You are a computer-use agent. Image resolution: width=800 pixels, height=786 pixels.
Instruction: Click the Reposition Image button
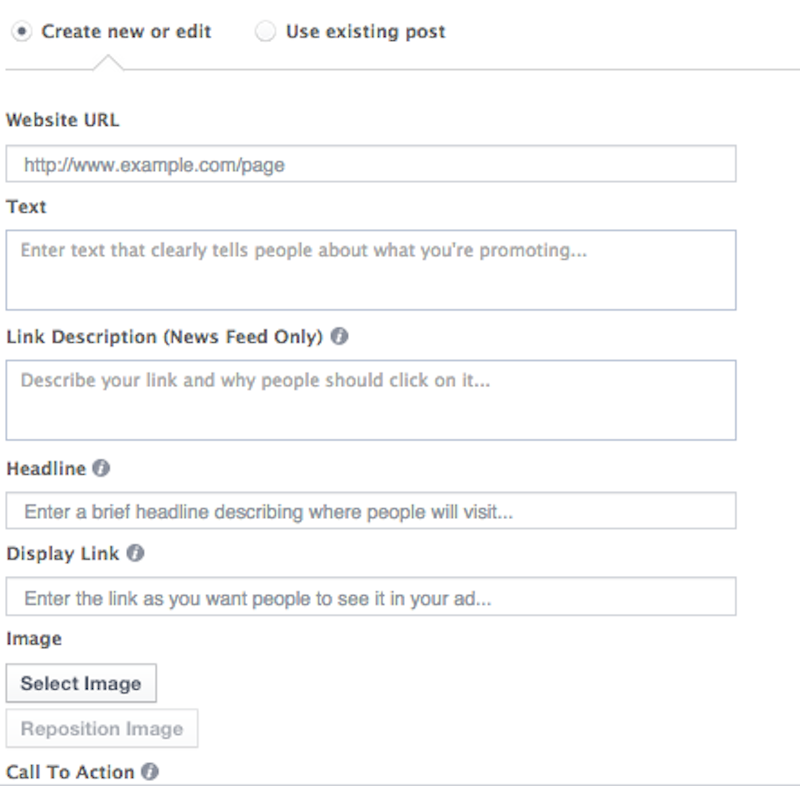pyautogui.click(x=102, y=728)
